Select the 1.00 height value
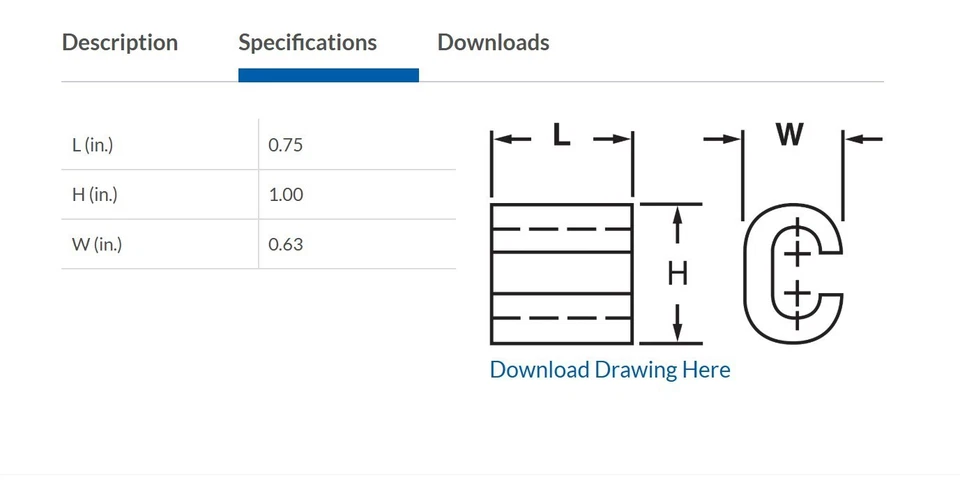The image size is (960, 492). tap(286, 194)
